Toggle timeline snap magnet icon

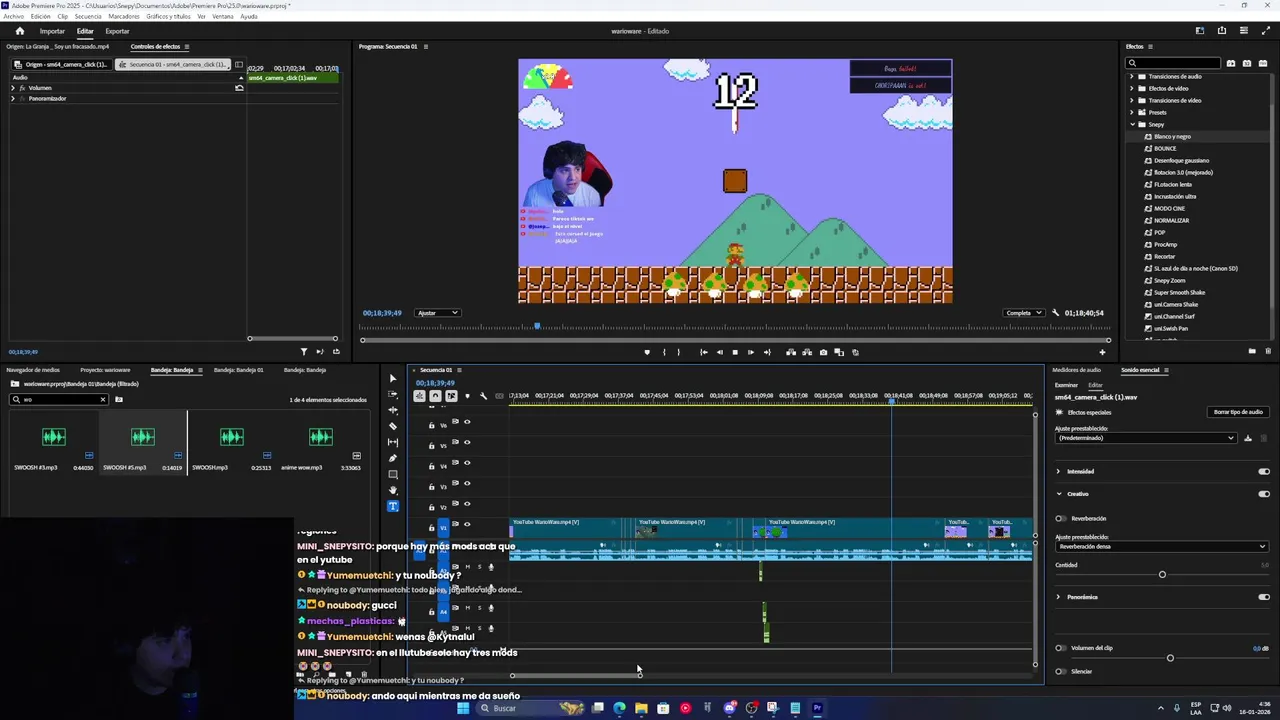(x=435, y=396)
